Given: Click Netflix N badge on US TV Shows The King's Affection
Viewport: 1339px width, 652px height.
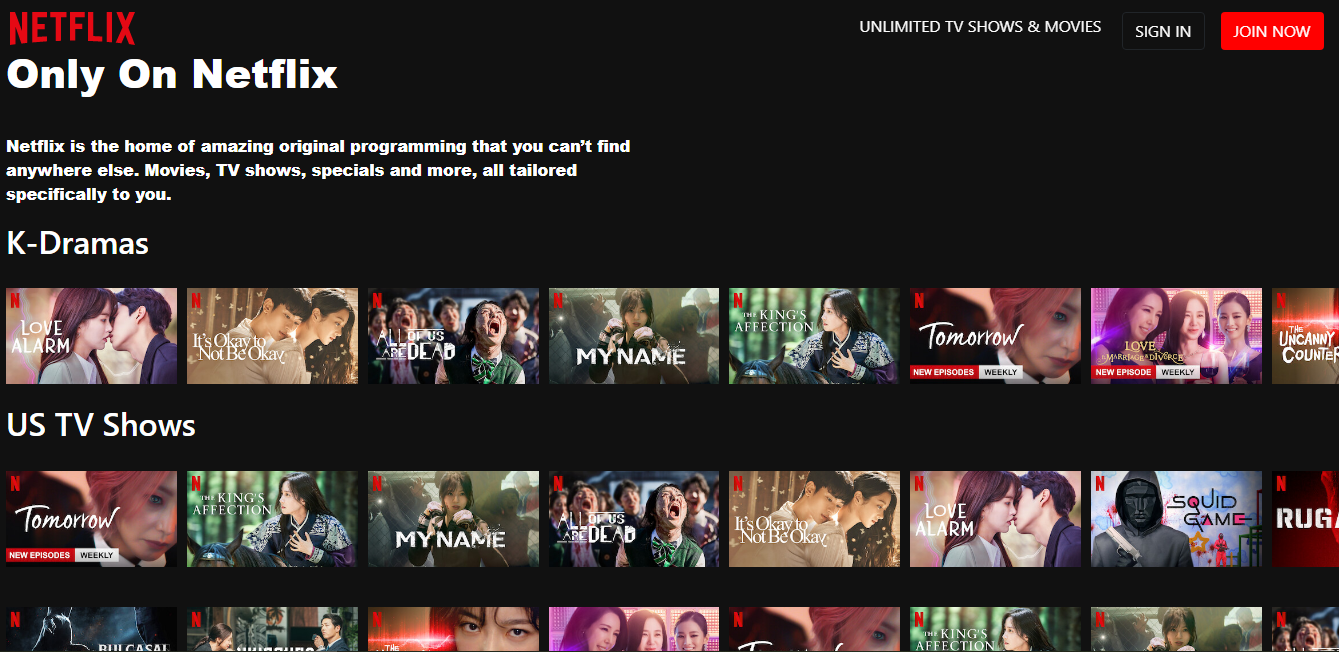Looking at the screenshot, I should [x=196, y=482].
